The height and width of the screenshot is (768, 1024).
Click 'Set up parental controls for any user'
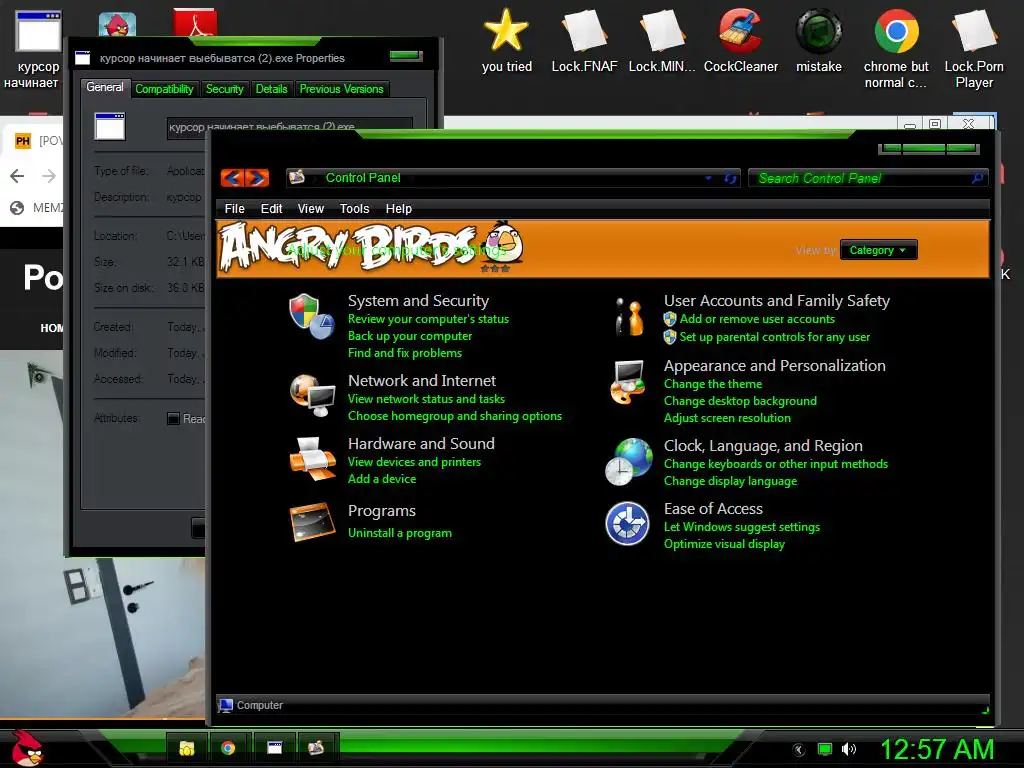(x=775, y=337)
